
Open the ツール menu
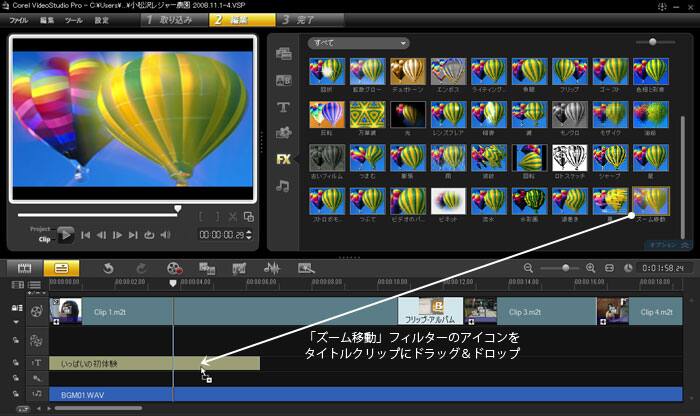pos(74,20)
